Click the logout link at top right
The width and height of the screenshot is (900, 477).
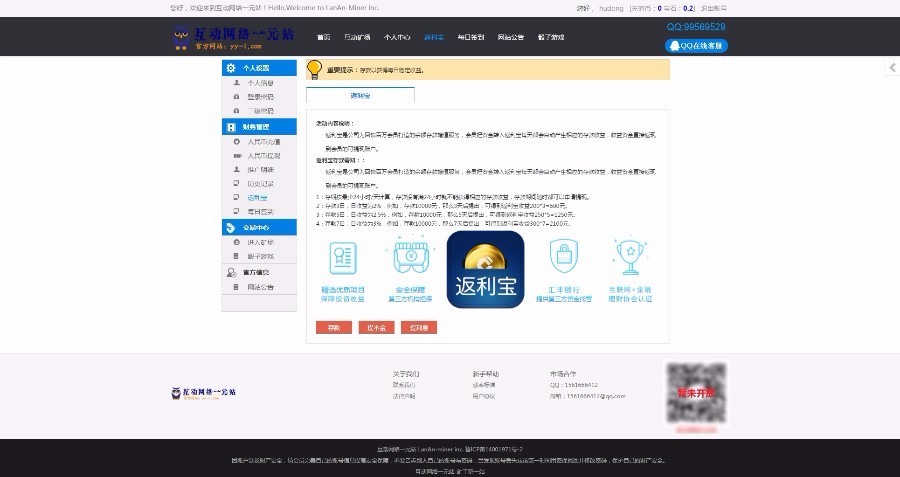coord(713,9)
